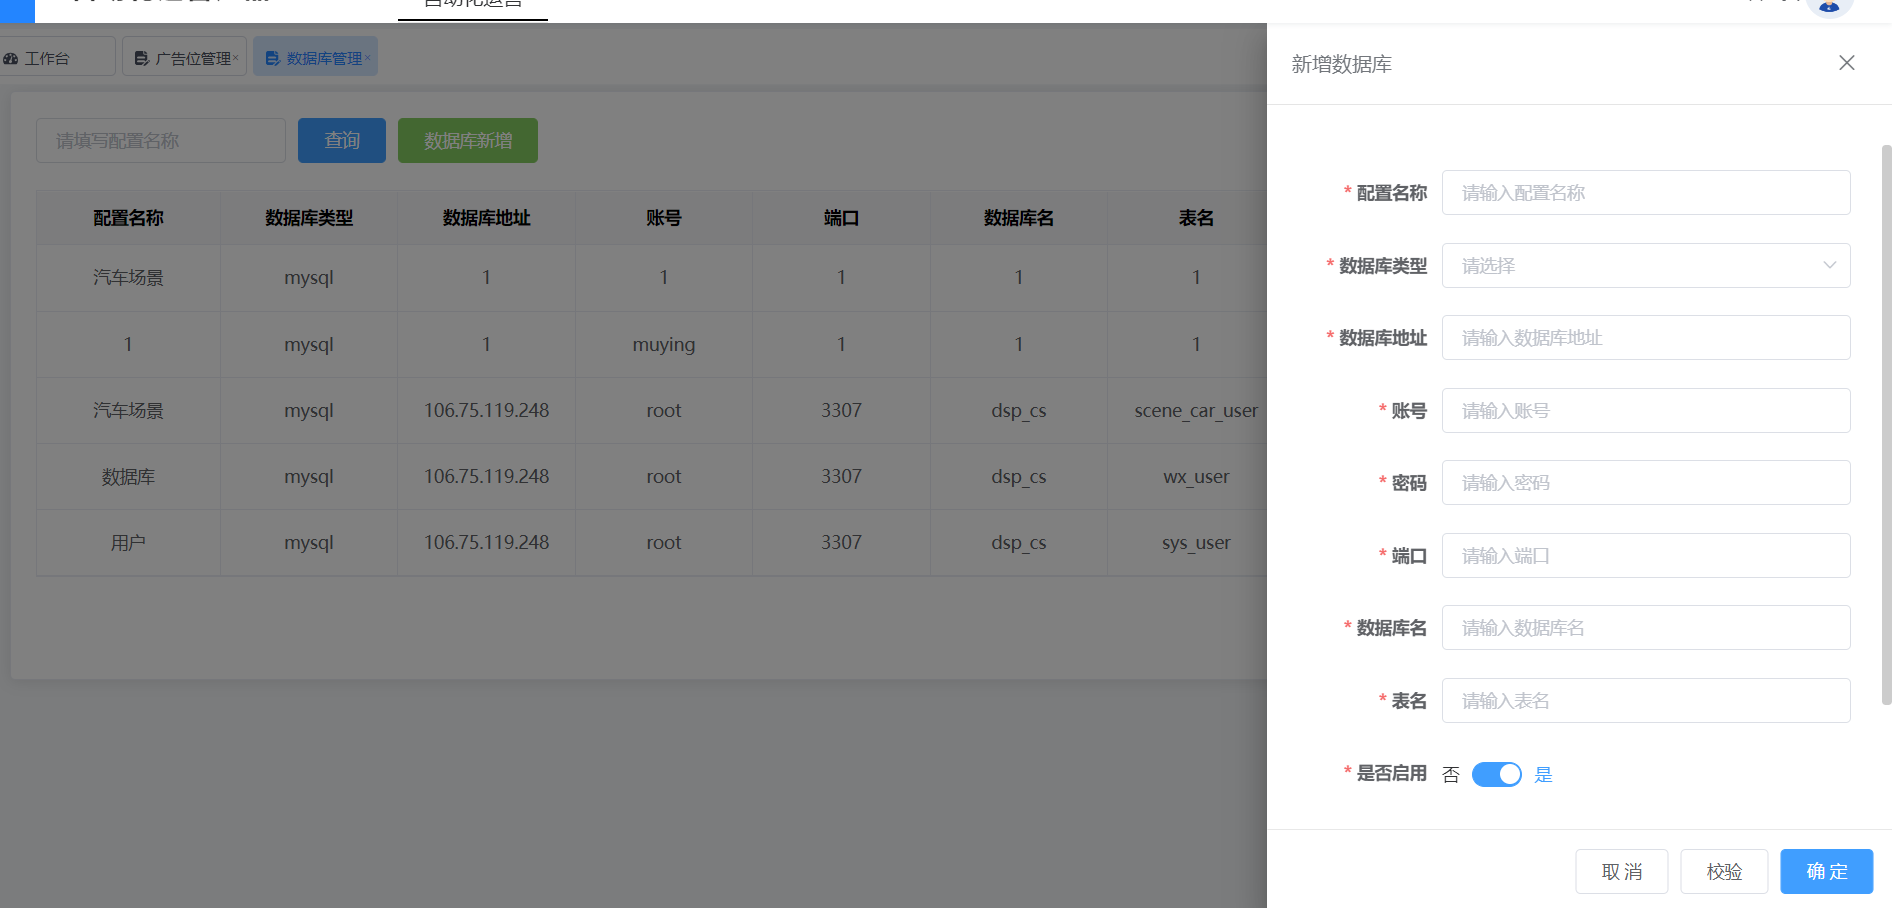
Task: Click into the 数据库地址 input field
Action: 1645,337
